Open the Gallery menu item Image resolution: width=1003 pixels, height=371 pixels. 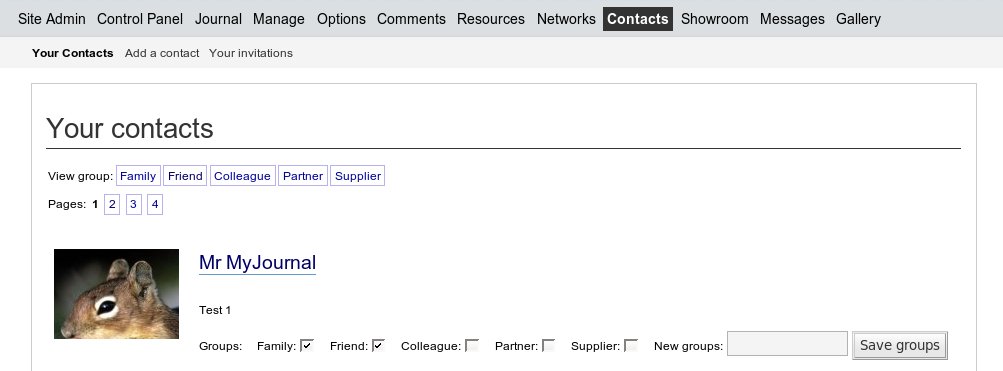coord(858,19)
